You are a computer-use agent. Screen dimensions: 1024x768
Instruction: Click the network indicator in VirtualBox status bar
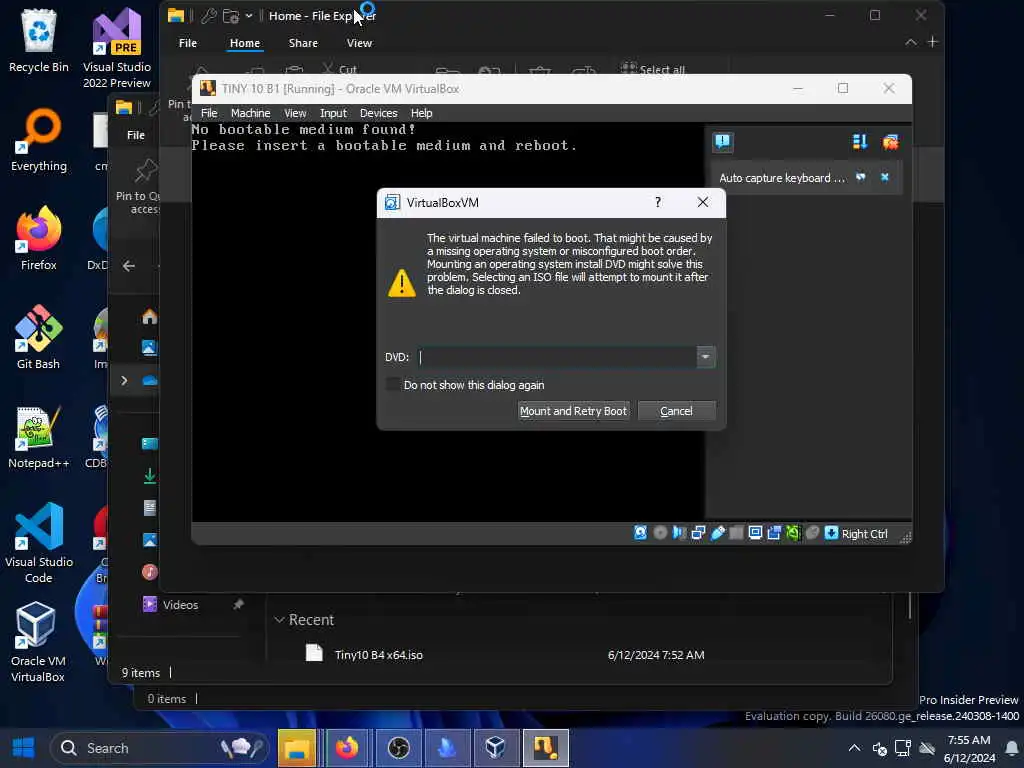click(x=698, y=533)
